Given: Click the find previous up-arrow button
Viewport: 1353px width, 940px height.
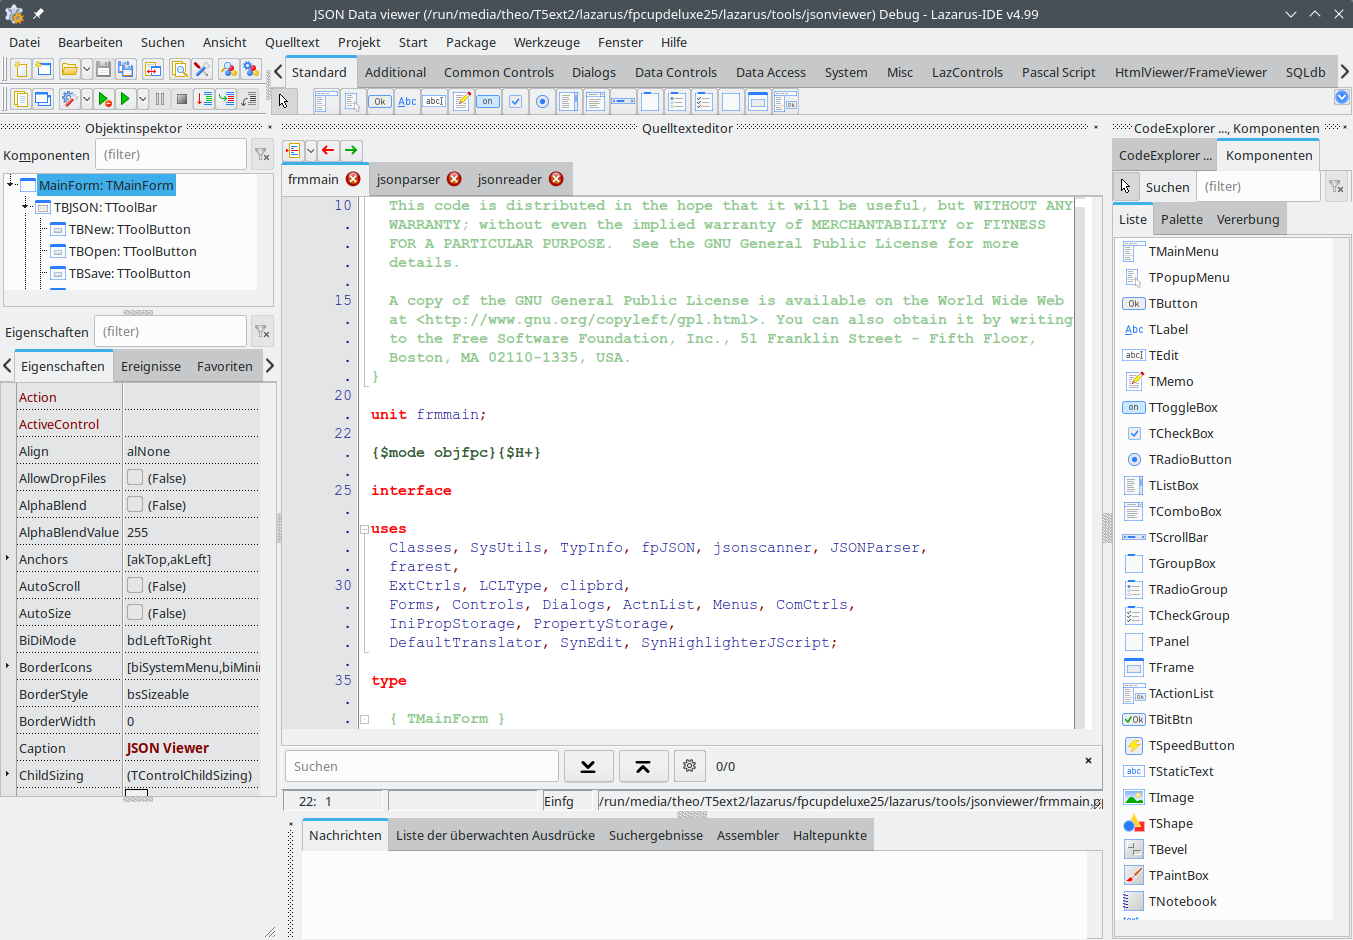Looking at the screenshot, I should (x=643, y=766).
